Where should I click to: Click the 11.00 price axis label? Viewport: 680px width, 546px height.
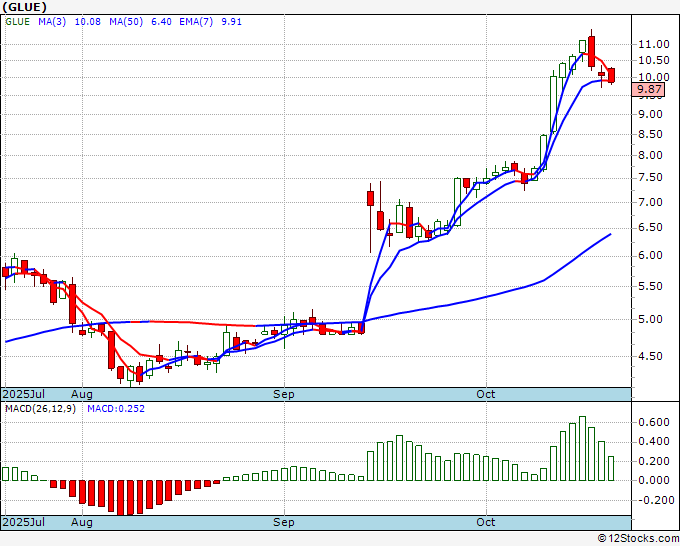coord(654,44)
